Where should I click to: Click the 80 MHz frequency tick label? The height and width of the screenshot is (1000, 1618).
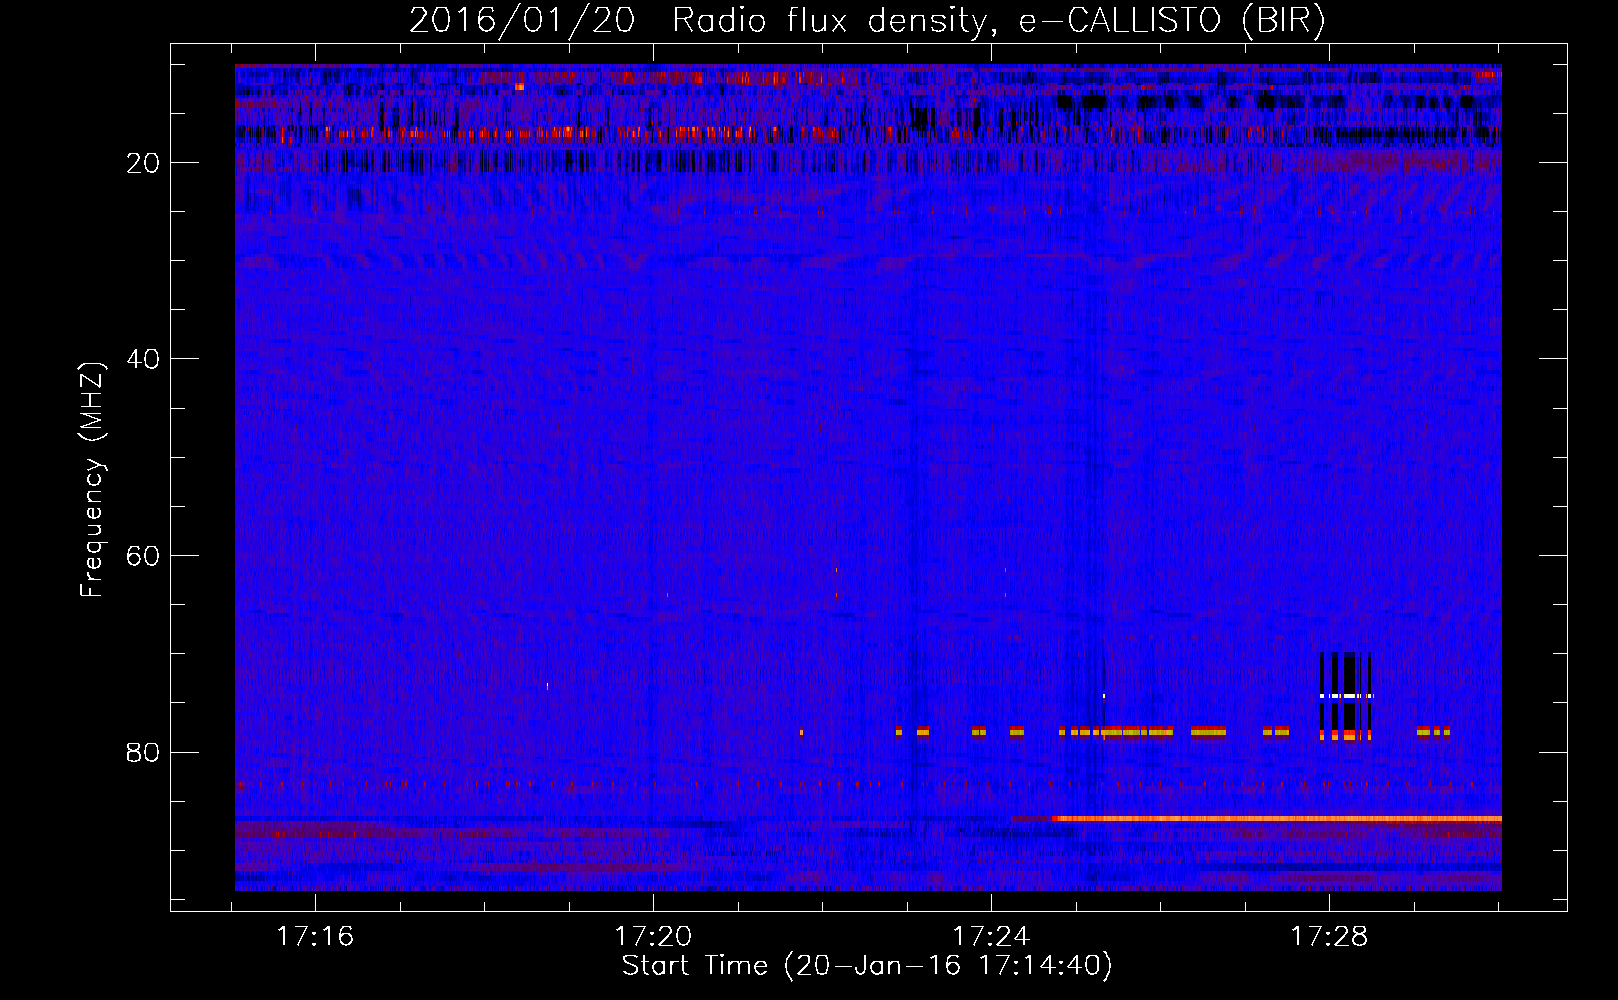click(143, 752)
